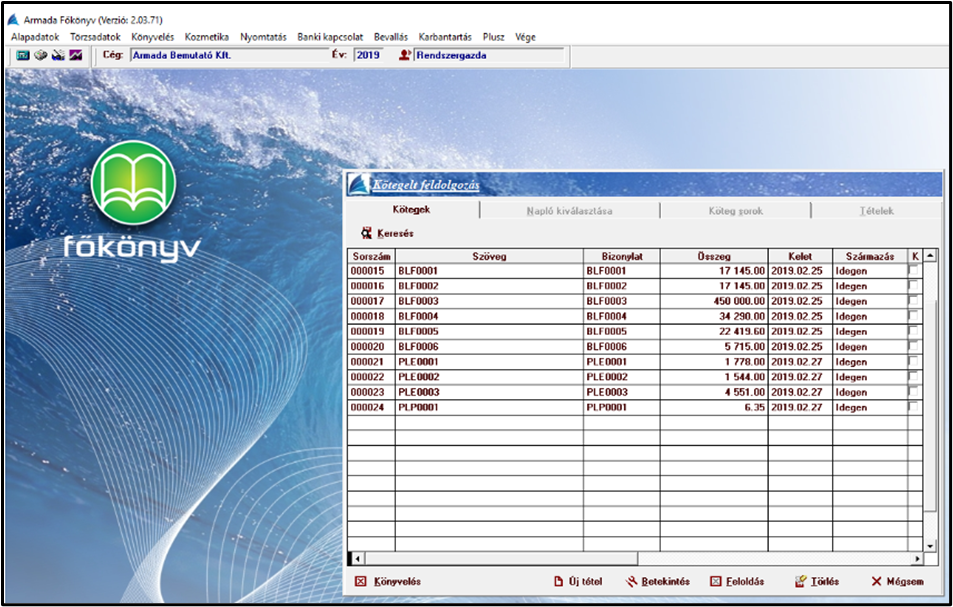Click the red user icon beside Rendszergazda
Screen dimensions: 953x607
[405, 55]
